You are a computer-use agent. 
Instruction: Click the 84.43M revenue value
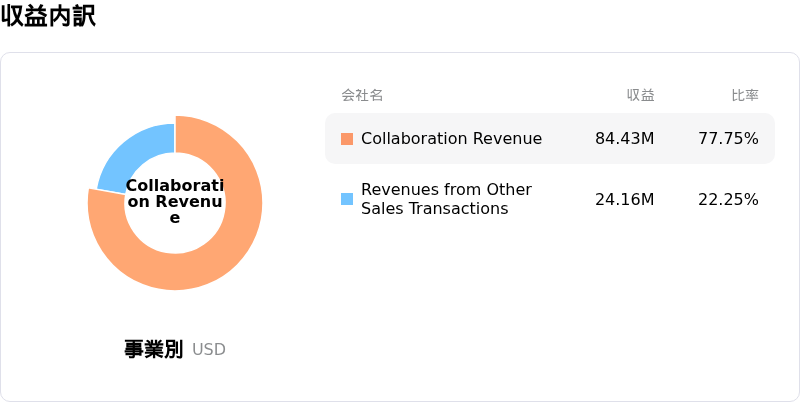(x=624, y=139)
